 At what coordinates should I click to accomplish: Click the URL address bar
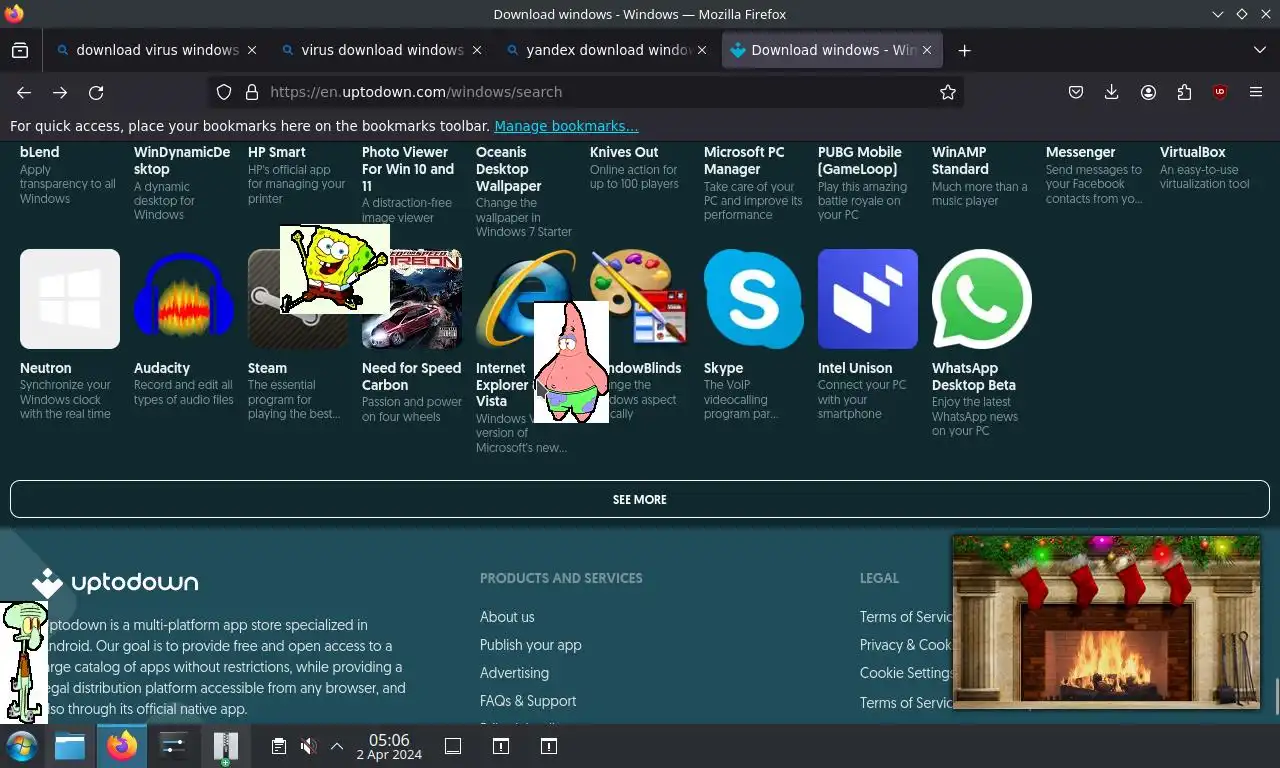coord(586,92)
